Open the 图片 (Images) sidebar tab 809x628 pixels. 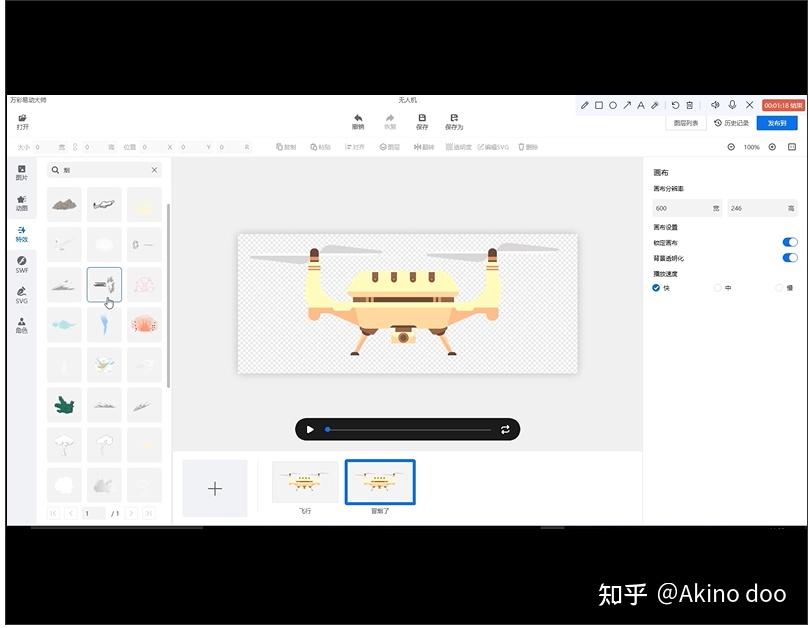click(22, 173)
